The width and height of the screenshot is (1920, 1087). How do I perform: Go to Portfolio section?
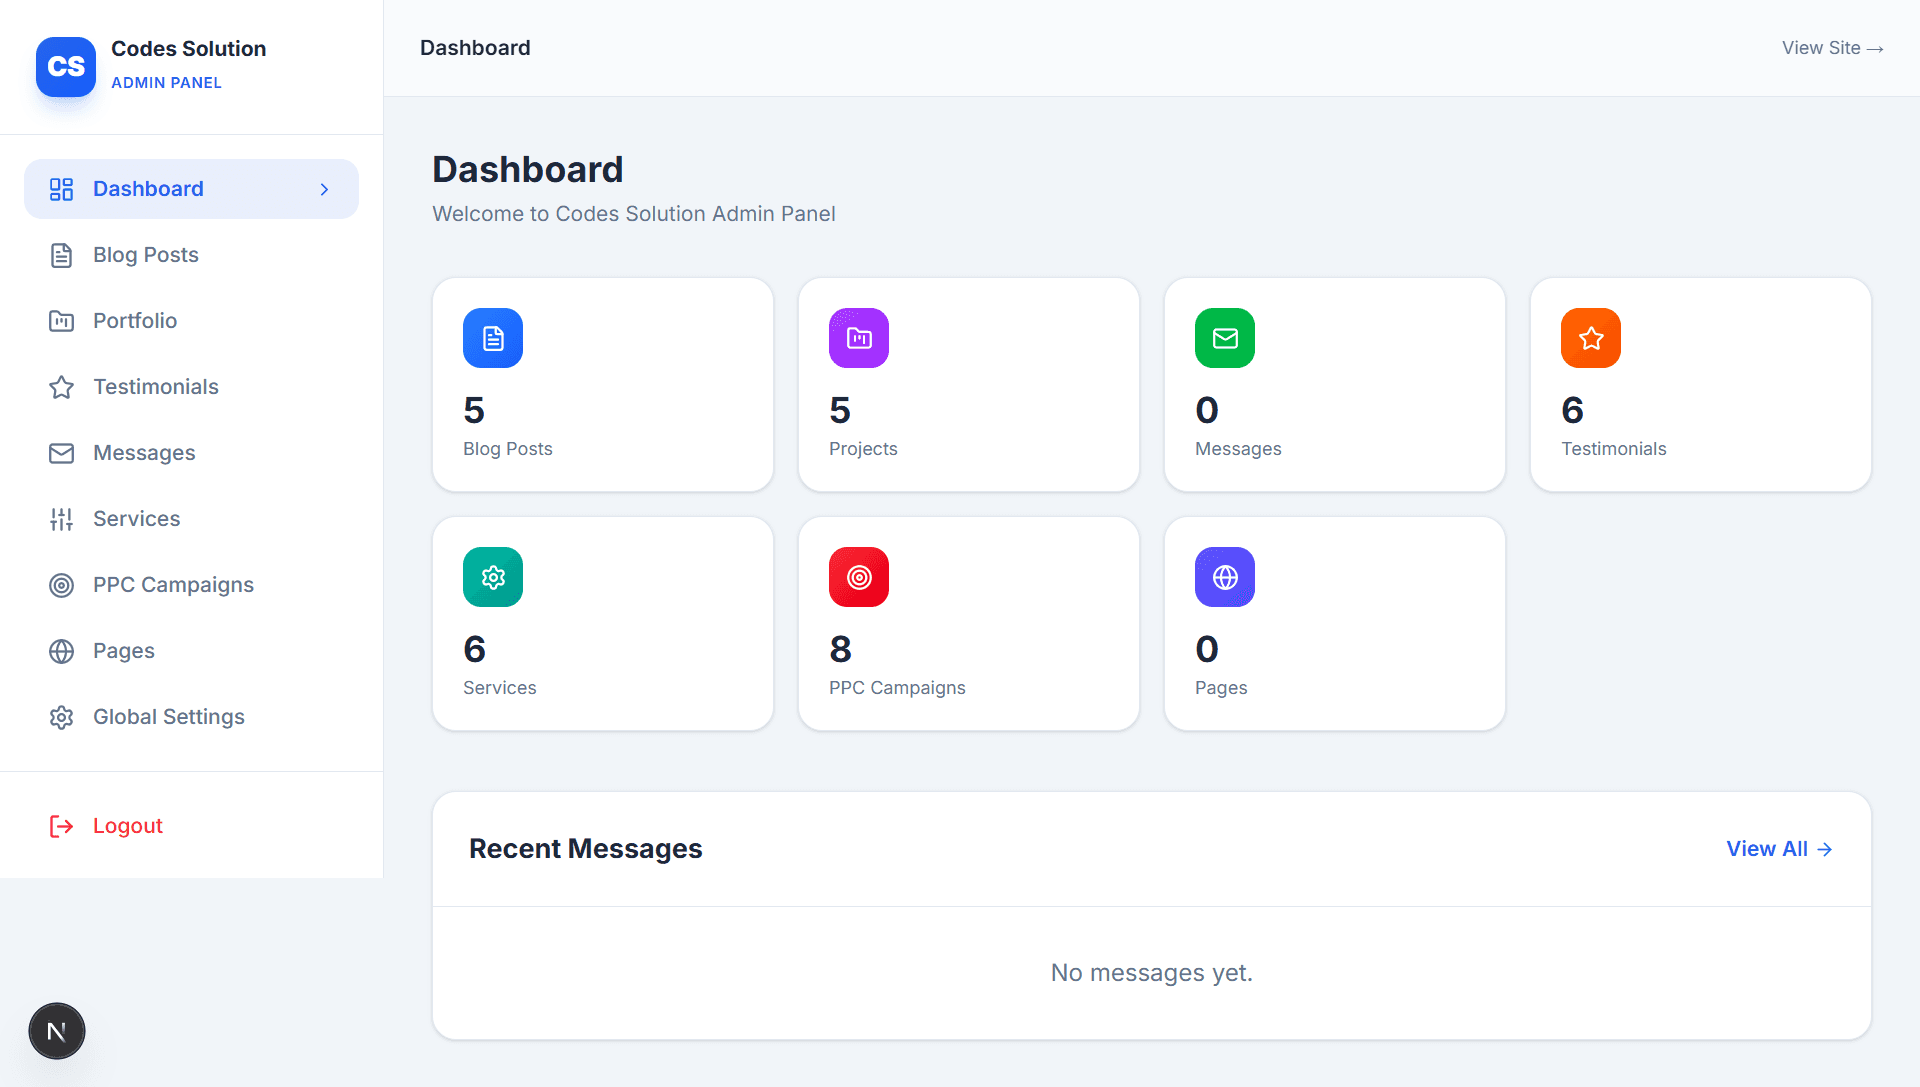pos(135,321)
